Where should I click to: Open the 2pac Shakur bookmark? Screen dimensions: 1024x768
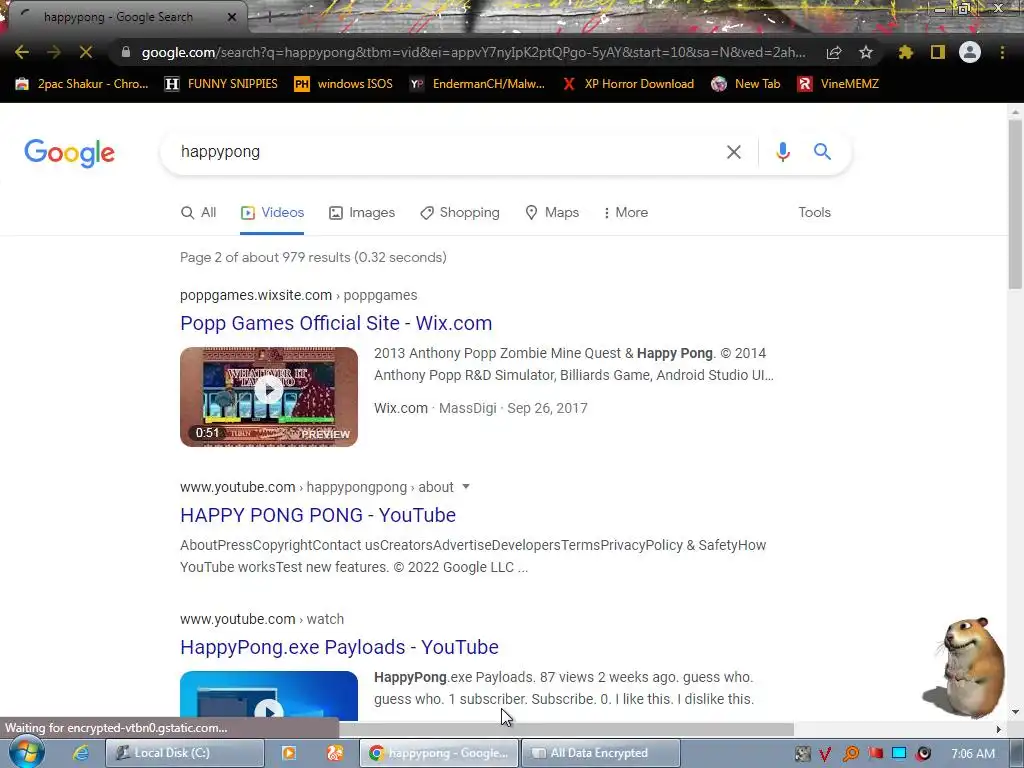(x=82, y=84)
